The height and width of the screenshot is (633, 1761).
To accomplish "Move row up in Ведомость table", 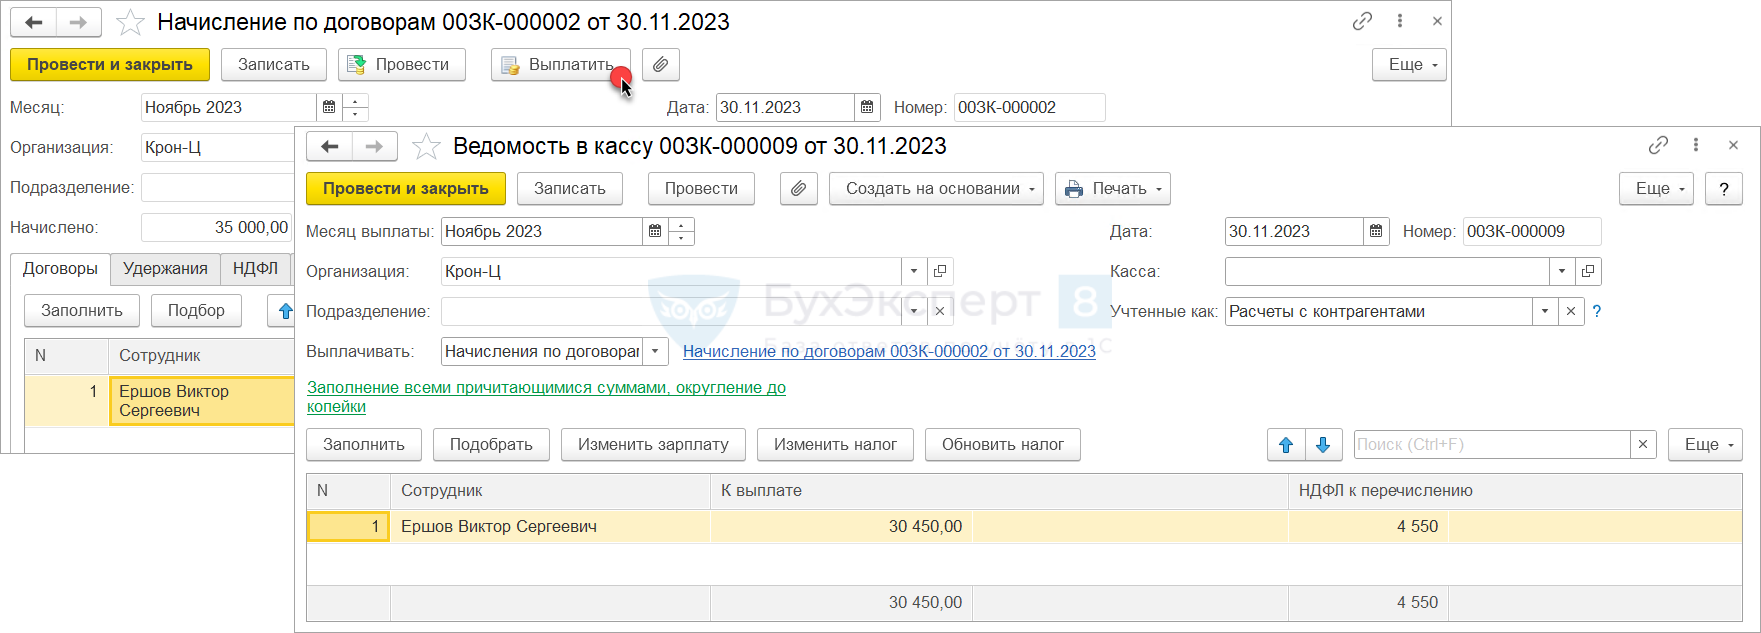I will click(x=1286, y=445).
